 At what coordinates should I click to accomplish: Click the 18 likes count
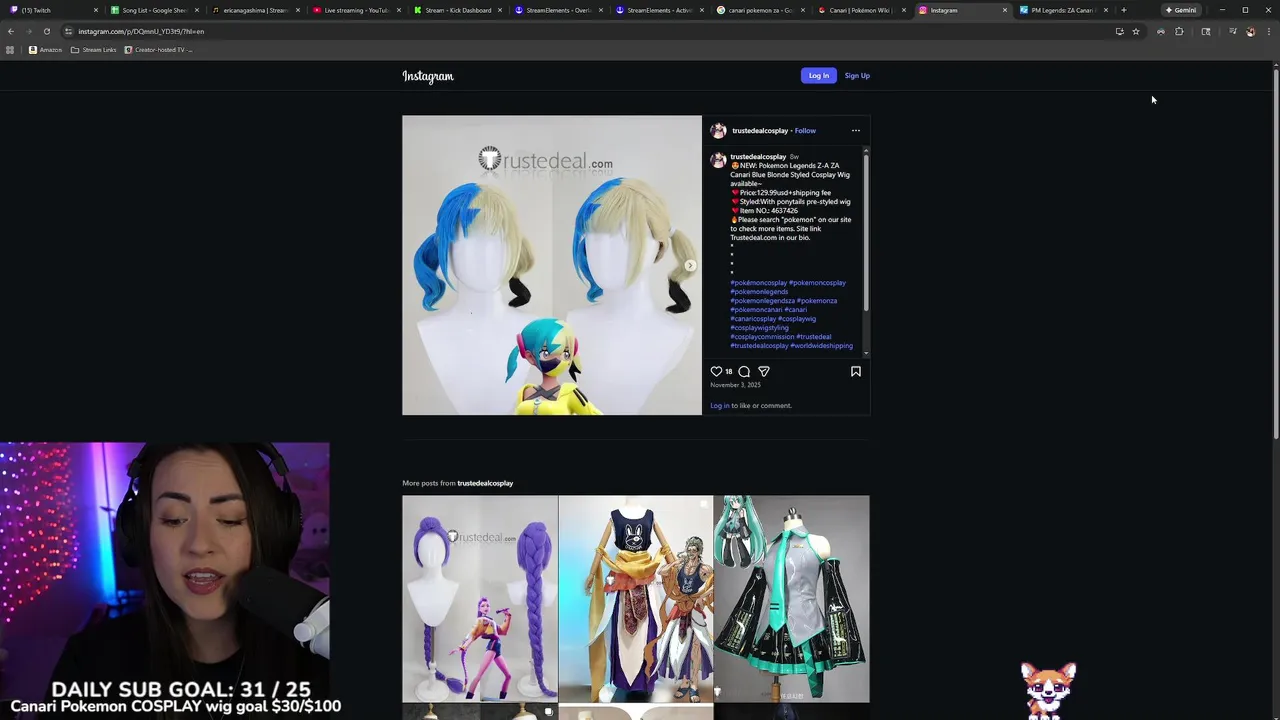[728, 371]
